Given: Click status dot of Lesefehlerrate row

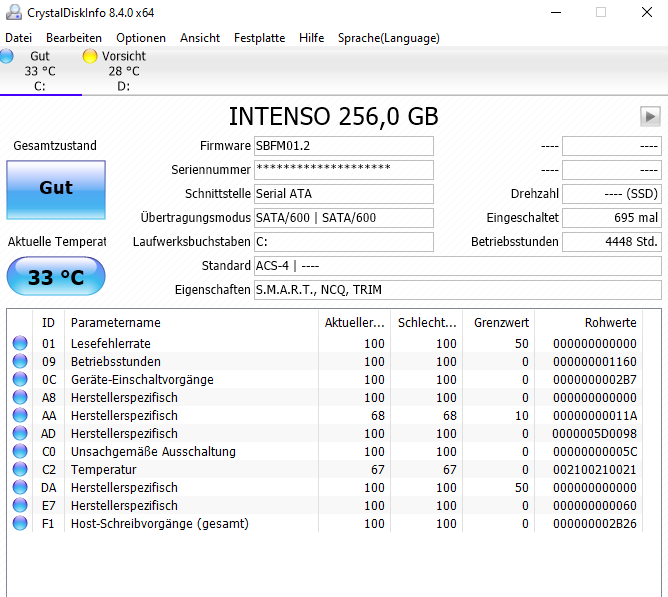Looking at the screenshot, I should coord(20,343).
